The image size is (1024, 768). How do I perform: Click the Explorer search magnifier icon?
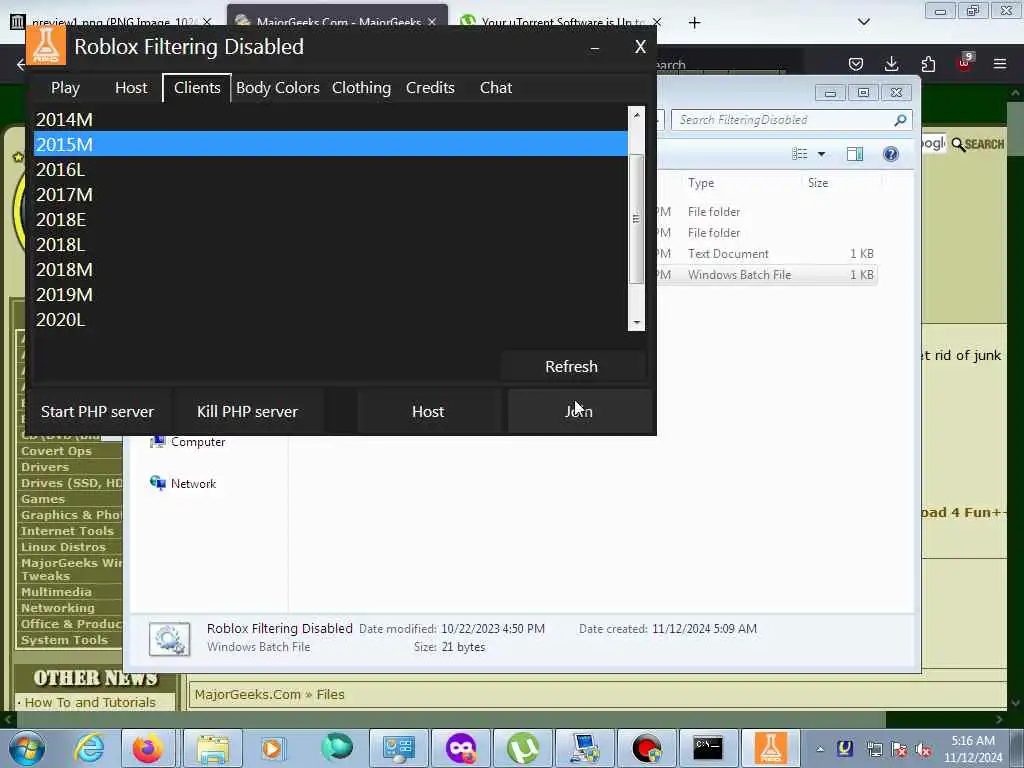click(x=900, y=120)
